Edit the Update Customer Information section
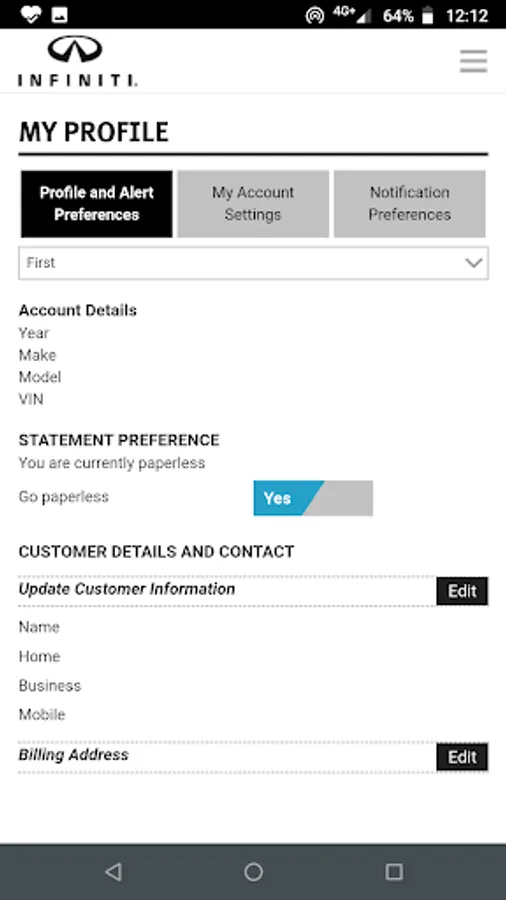This screenshot has height=900, width=506. click(462, 591)
